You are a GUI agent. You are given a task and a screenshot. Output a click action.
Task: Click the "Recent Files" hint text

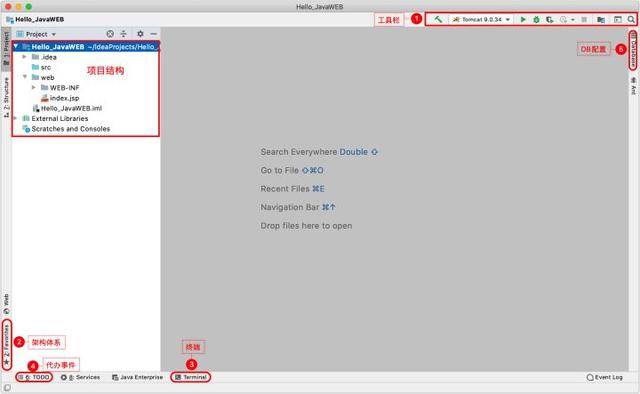285,189
